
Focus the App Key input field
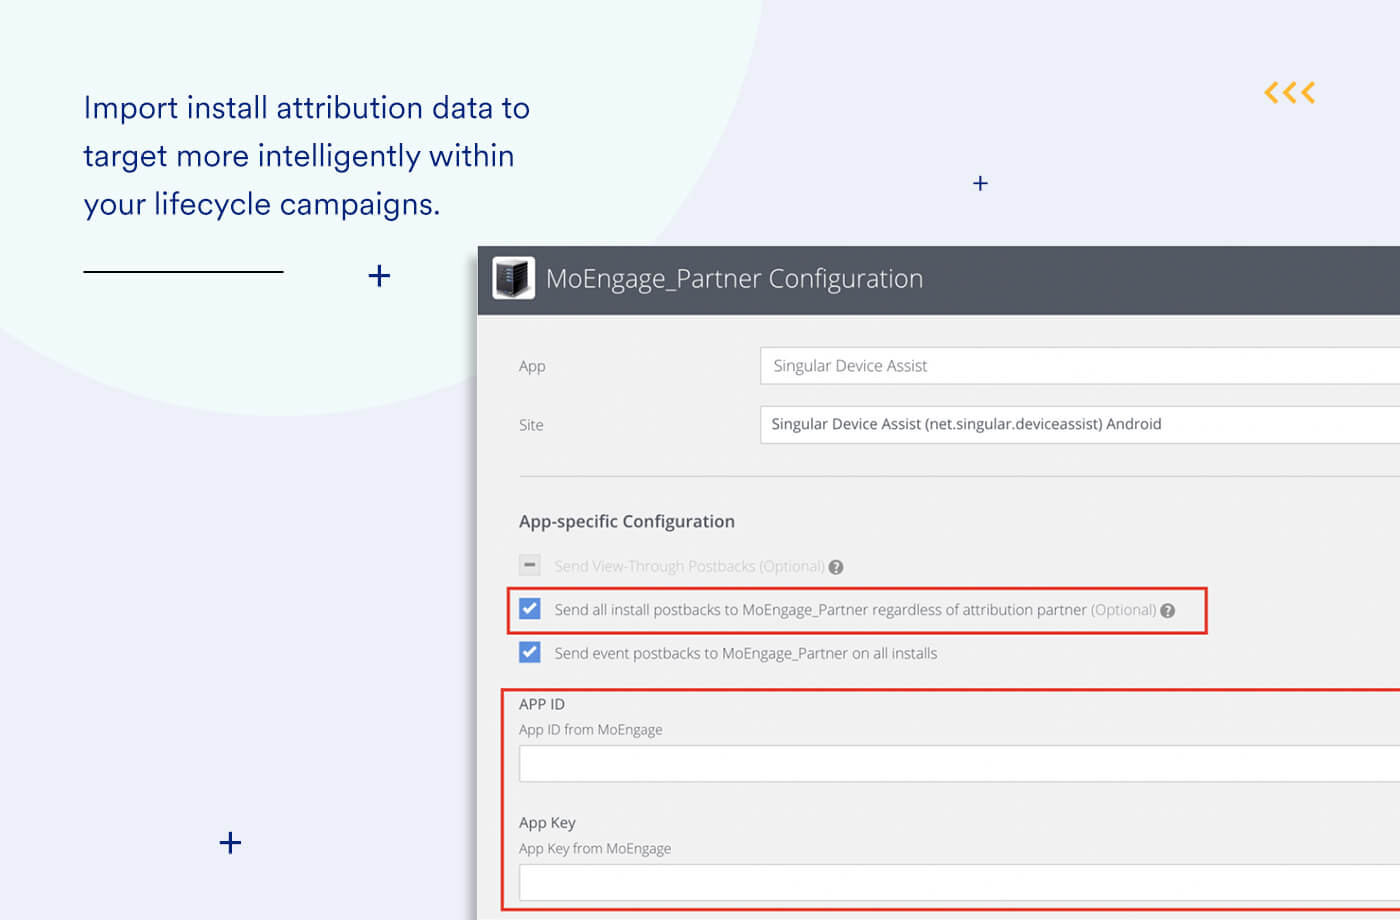point(959,883)
